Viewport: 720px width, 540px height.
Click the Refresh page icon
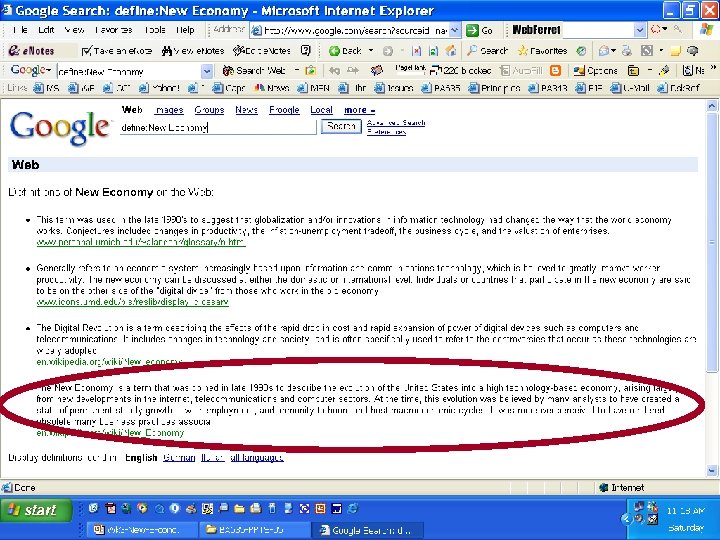pos(433,51)
